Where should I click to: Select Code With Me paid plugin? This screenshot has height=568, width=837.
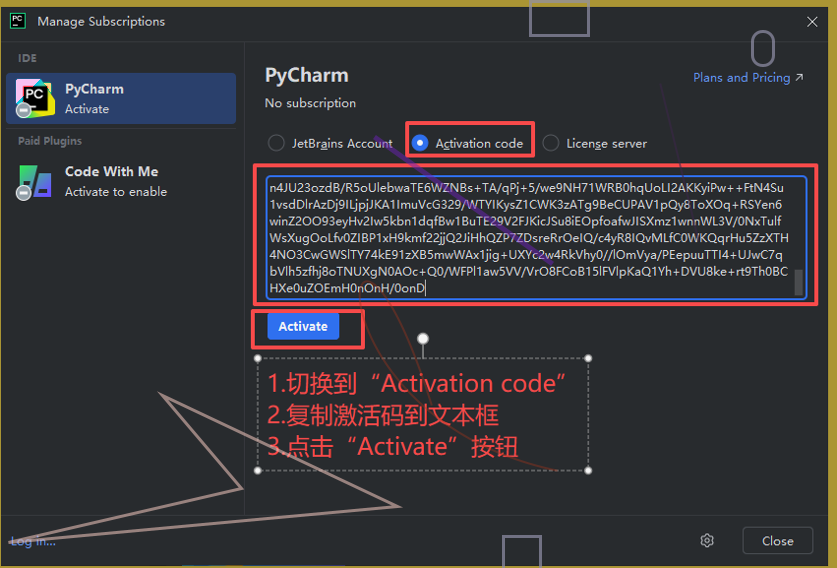click(121, 182)
